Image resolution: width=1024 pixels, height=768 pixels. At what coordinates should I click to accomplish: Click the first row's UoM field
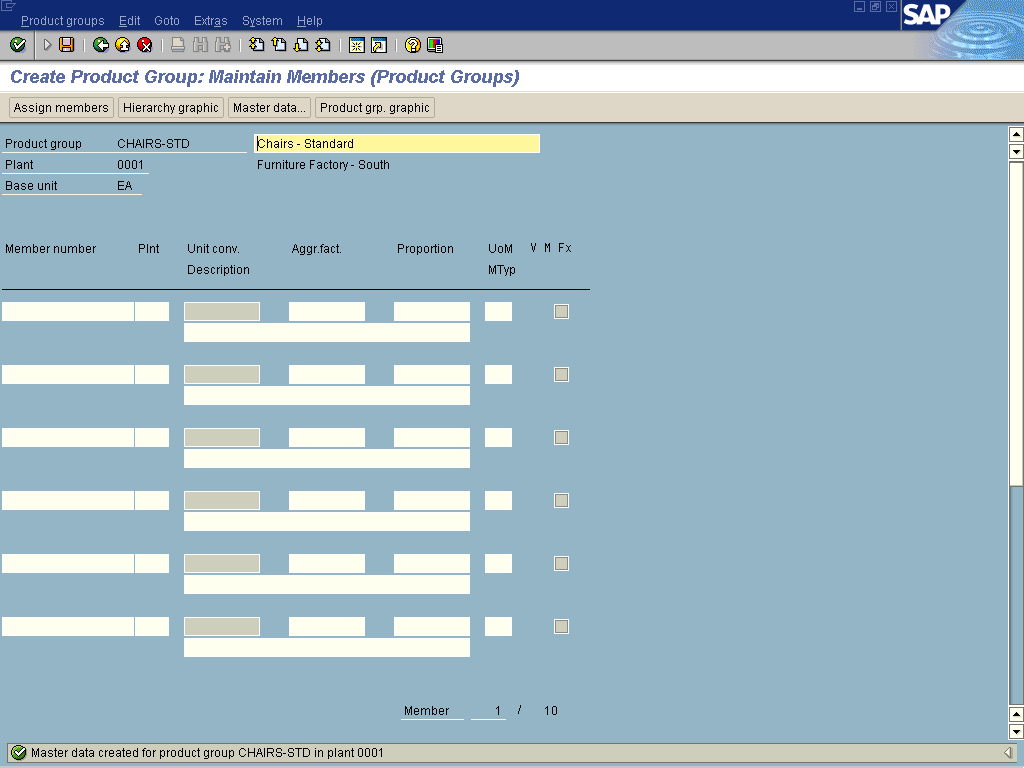click(x=498, y=312)
